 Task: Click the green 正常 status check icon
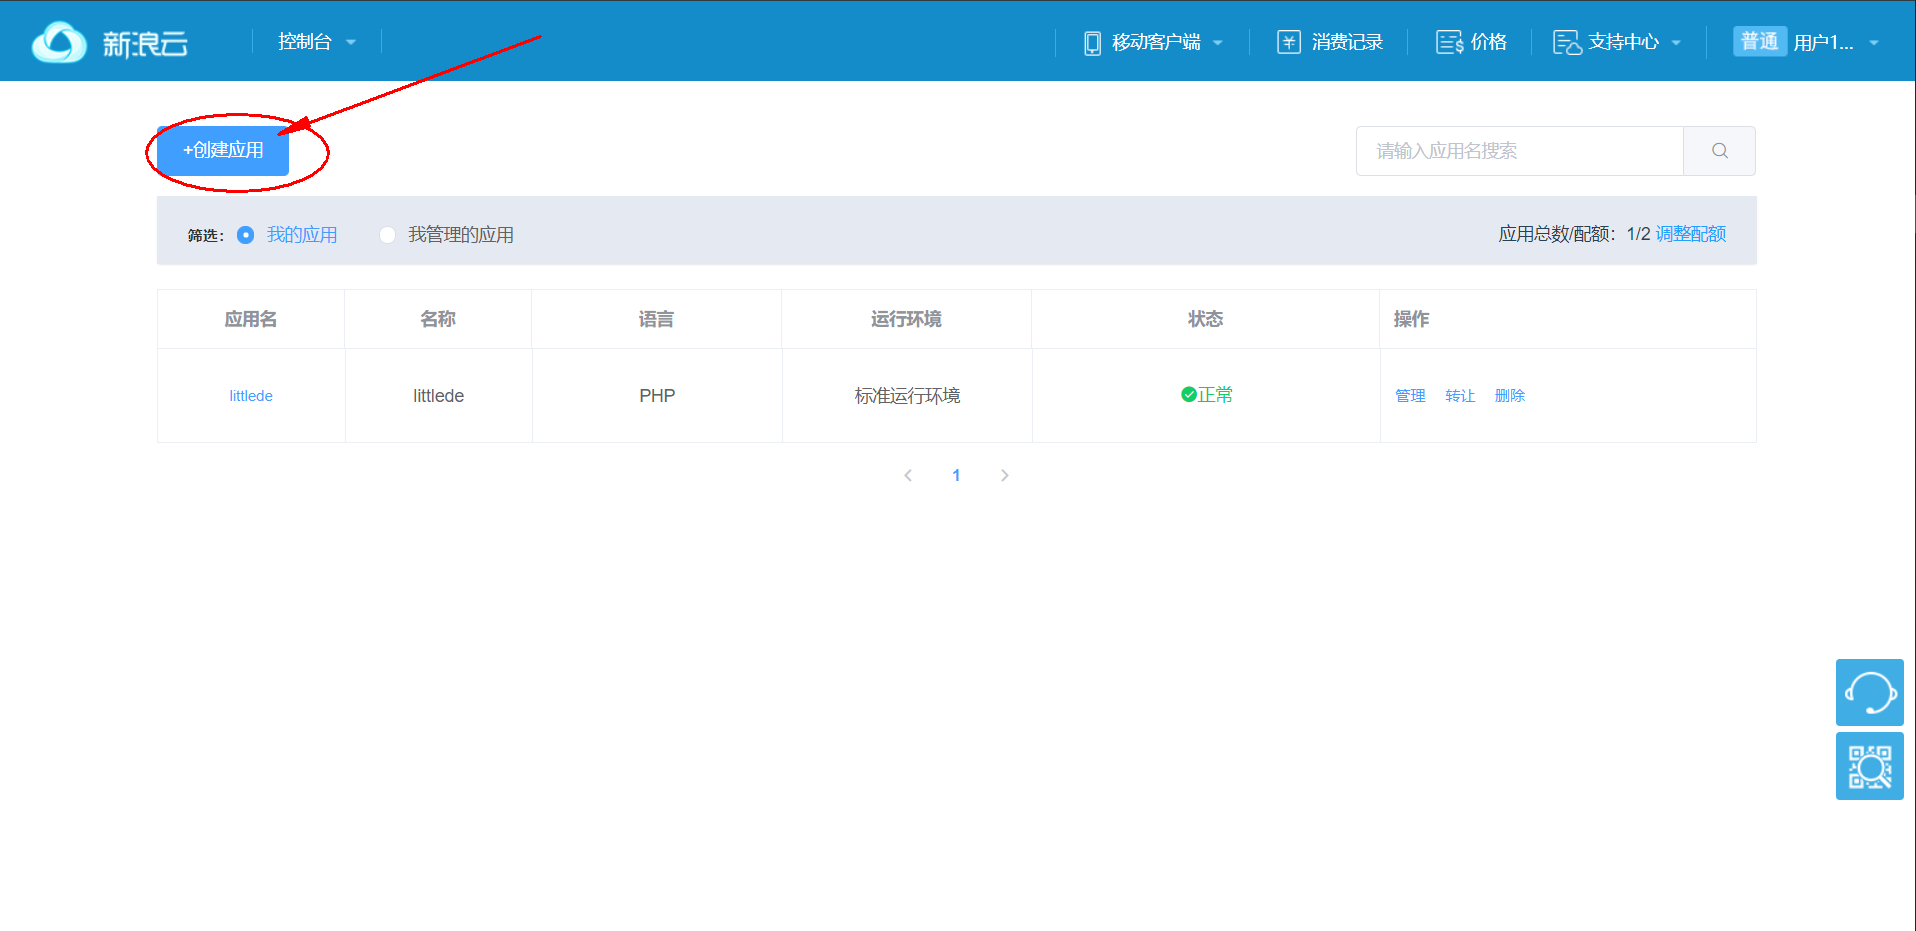1188,394
